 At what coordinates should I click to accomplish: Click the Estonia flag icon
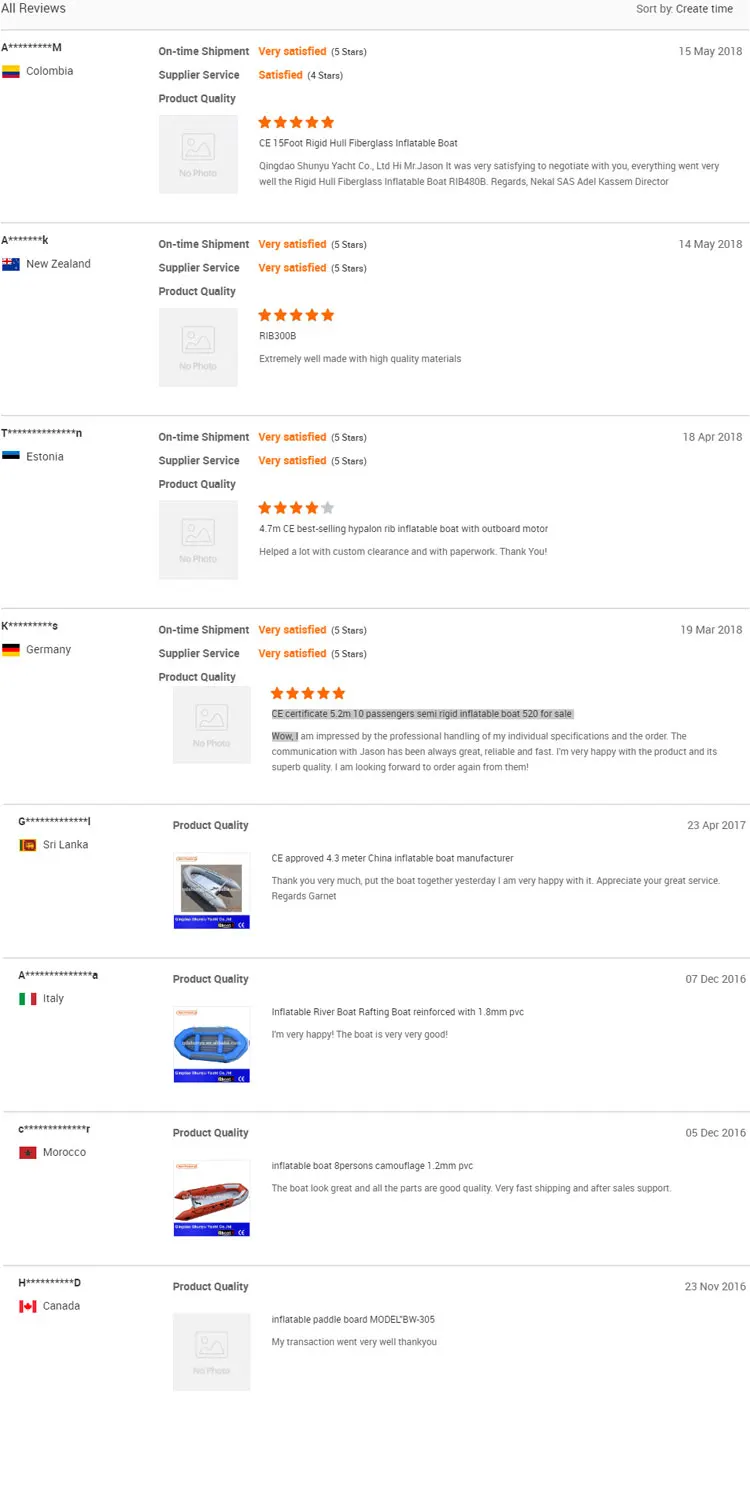[x=11, y=457]
